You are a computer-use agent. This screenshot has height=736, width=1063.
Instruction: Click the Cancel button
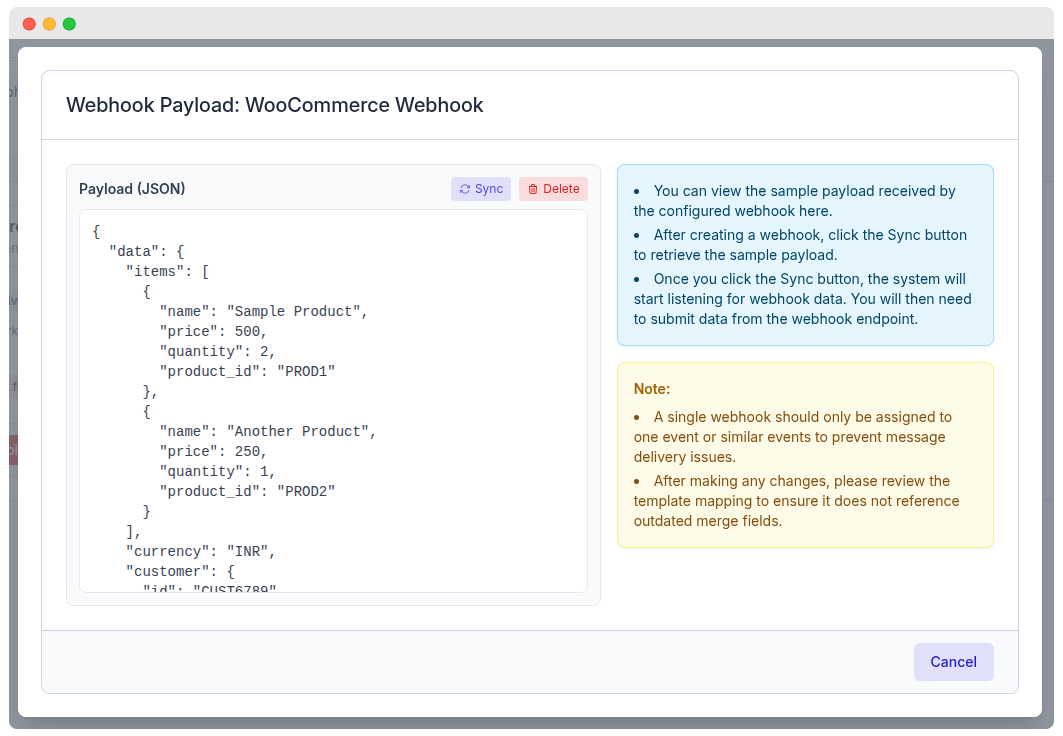pyautogui.click(x=953, y=661)
